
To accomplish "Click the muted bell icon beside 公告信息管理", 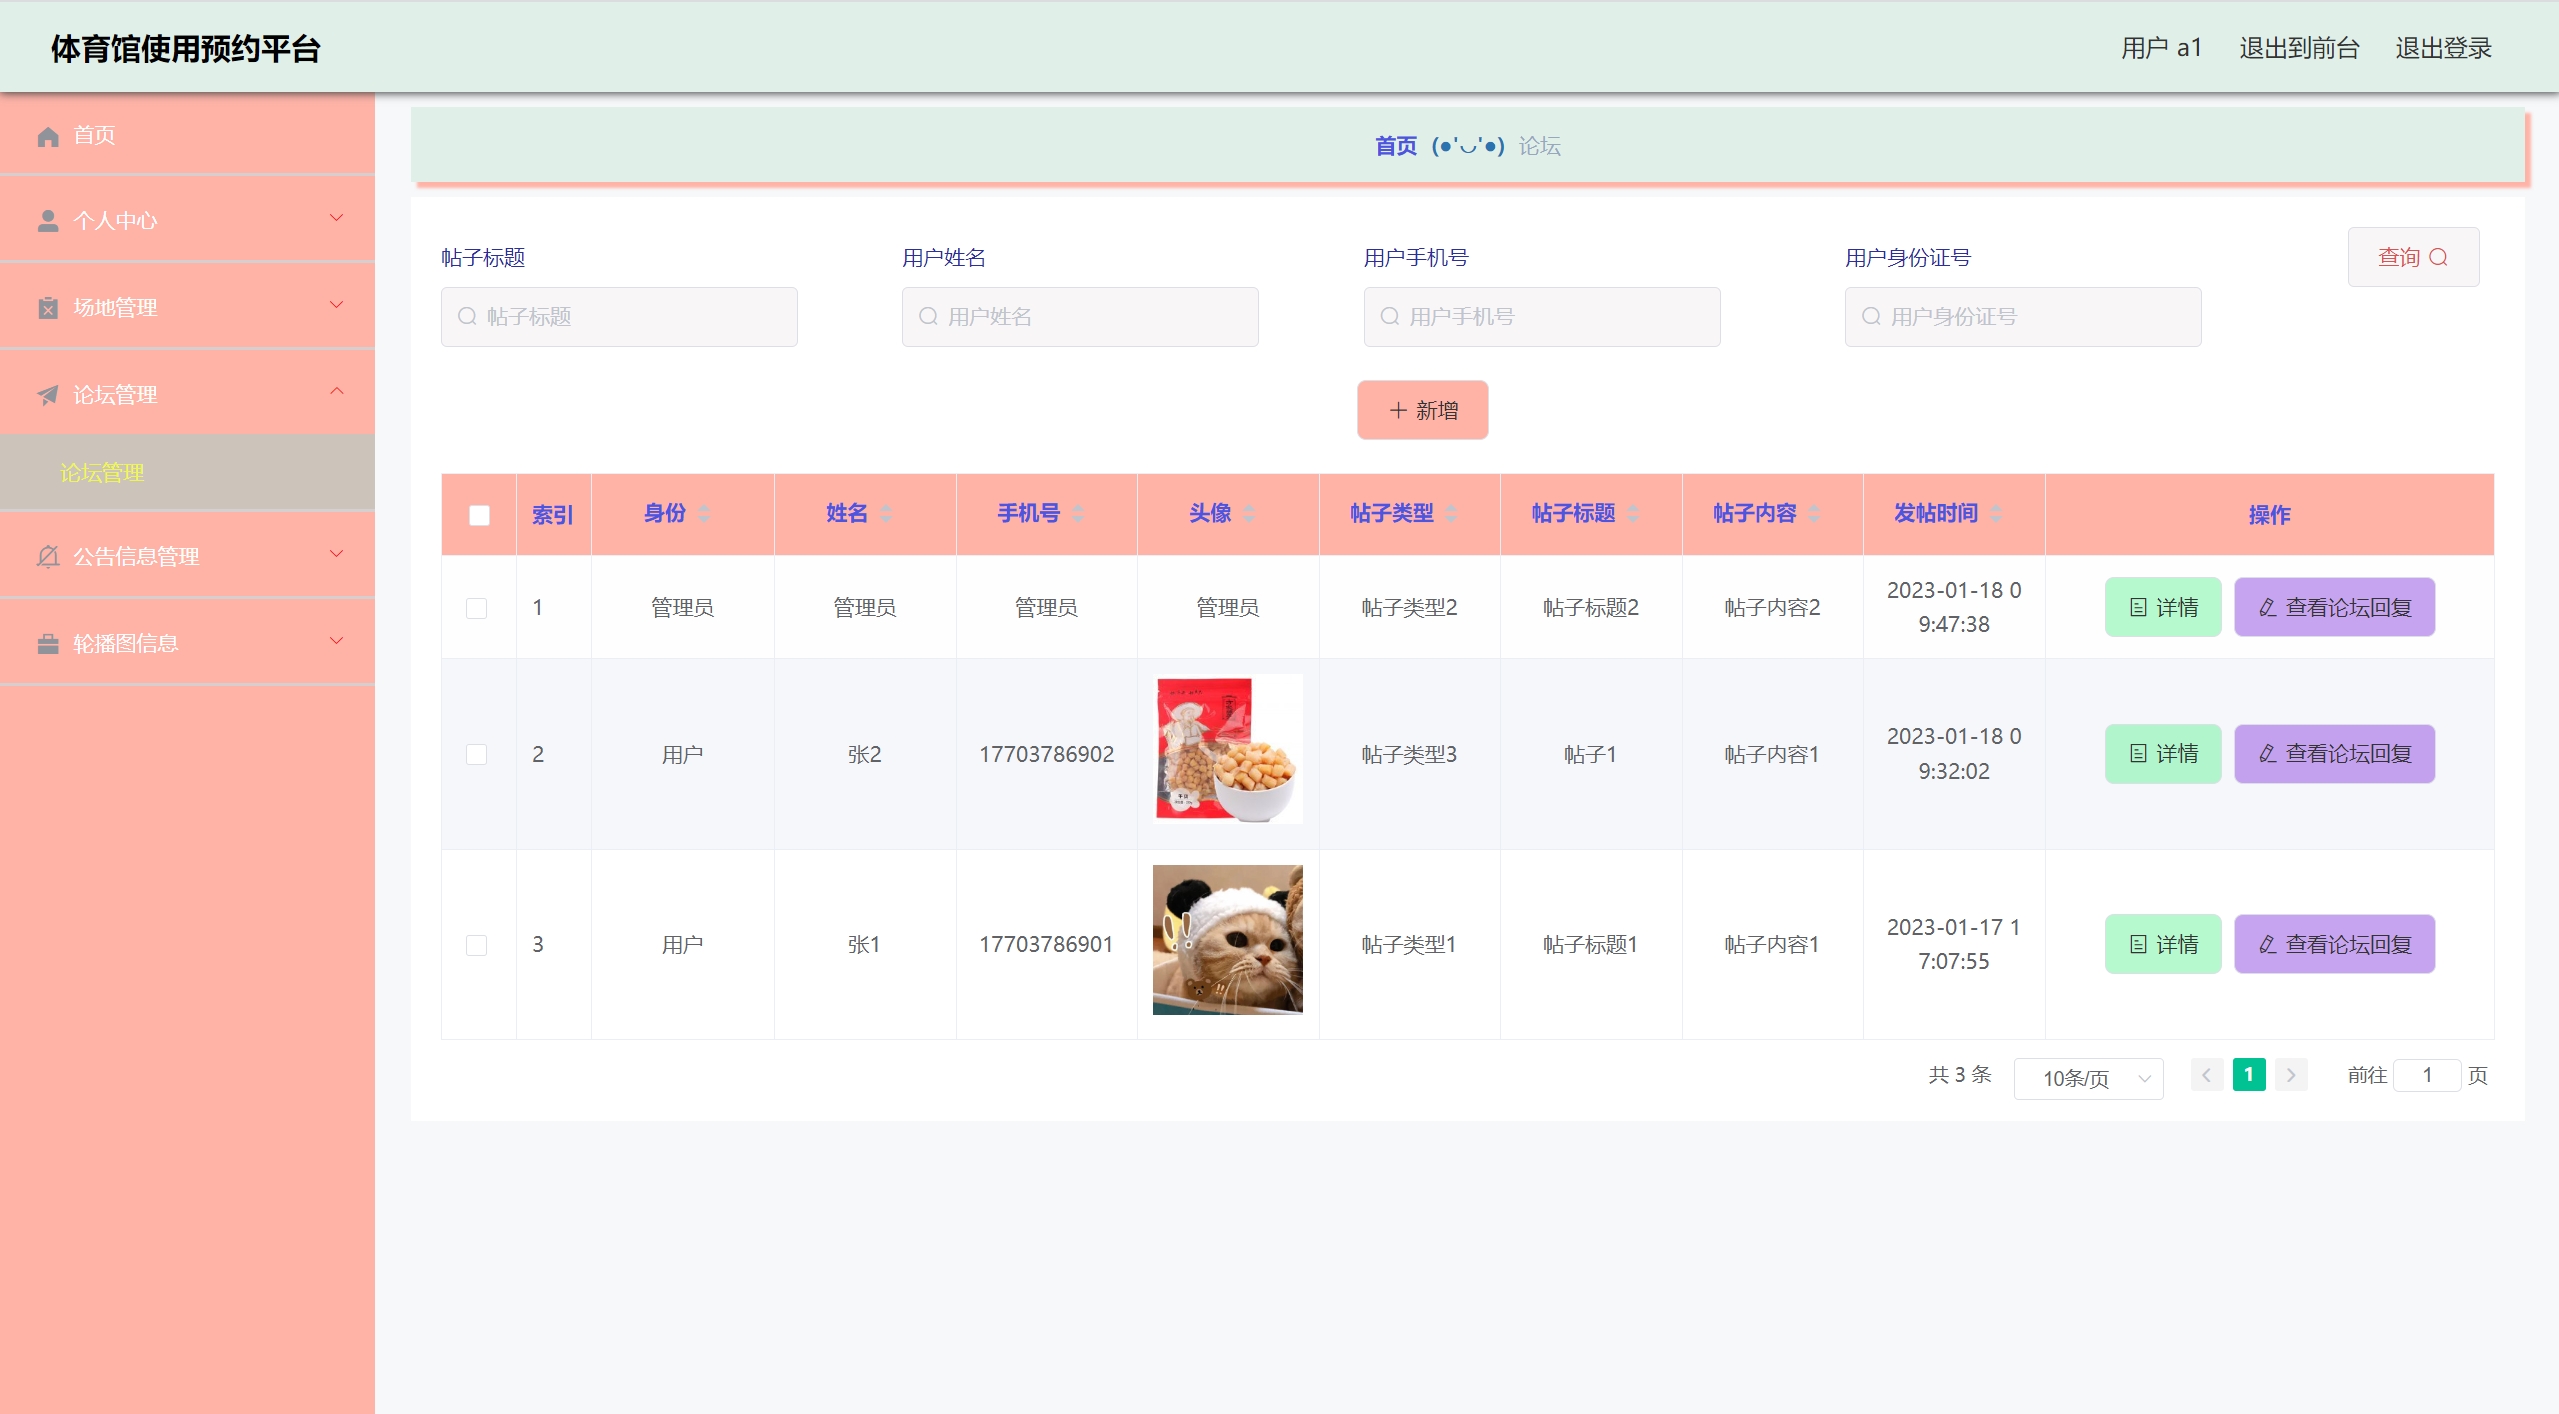I will [48, 557].
